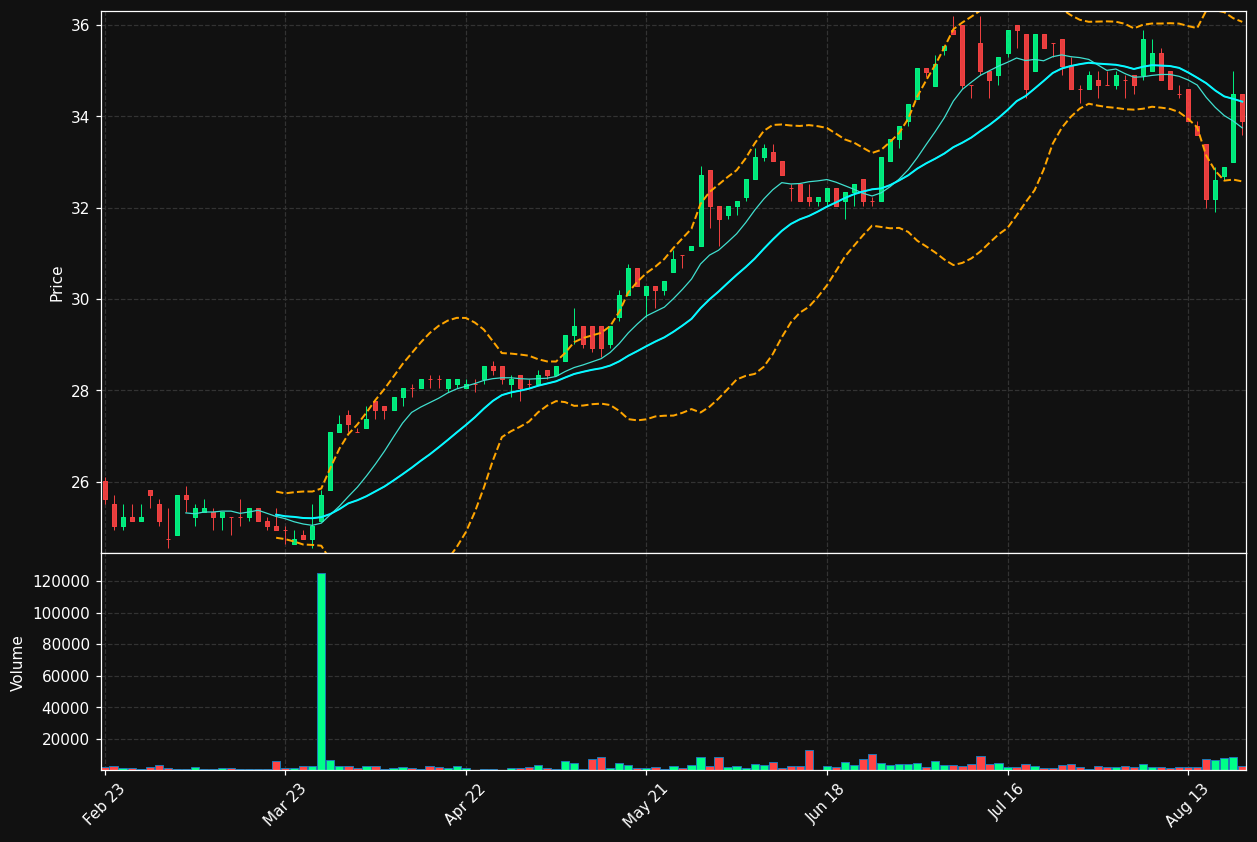The height and width of the screenshot is (842, 1257).
Task: Click the 36 price tick label
Action: coord(82,25)
